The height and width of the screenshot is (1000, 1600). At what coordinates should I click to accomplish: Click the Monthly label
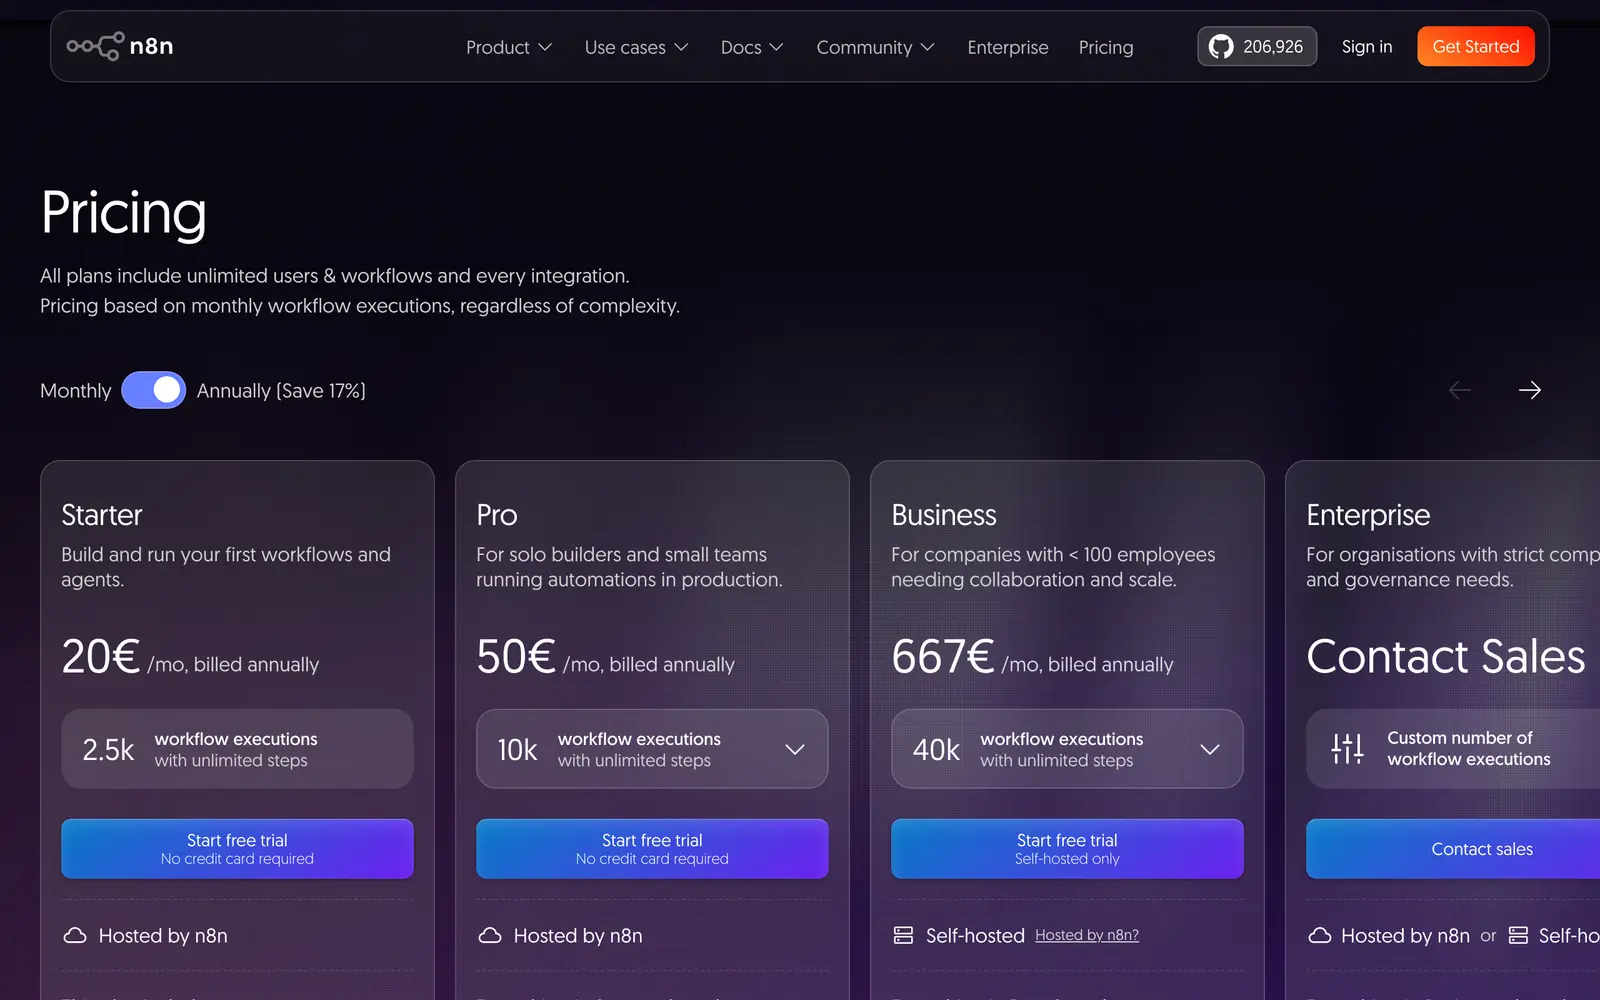76,391
